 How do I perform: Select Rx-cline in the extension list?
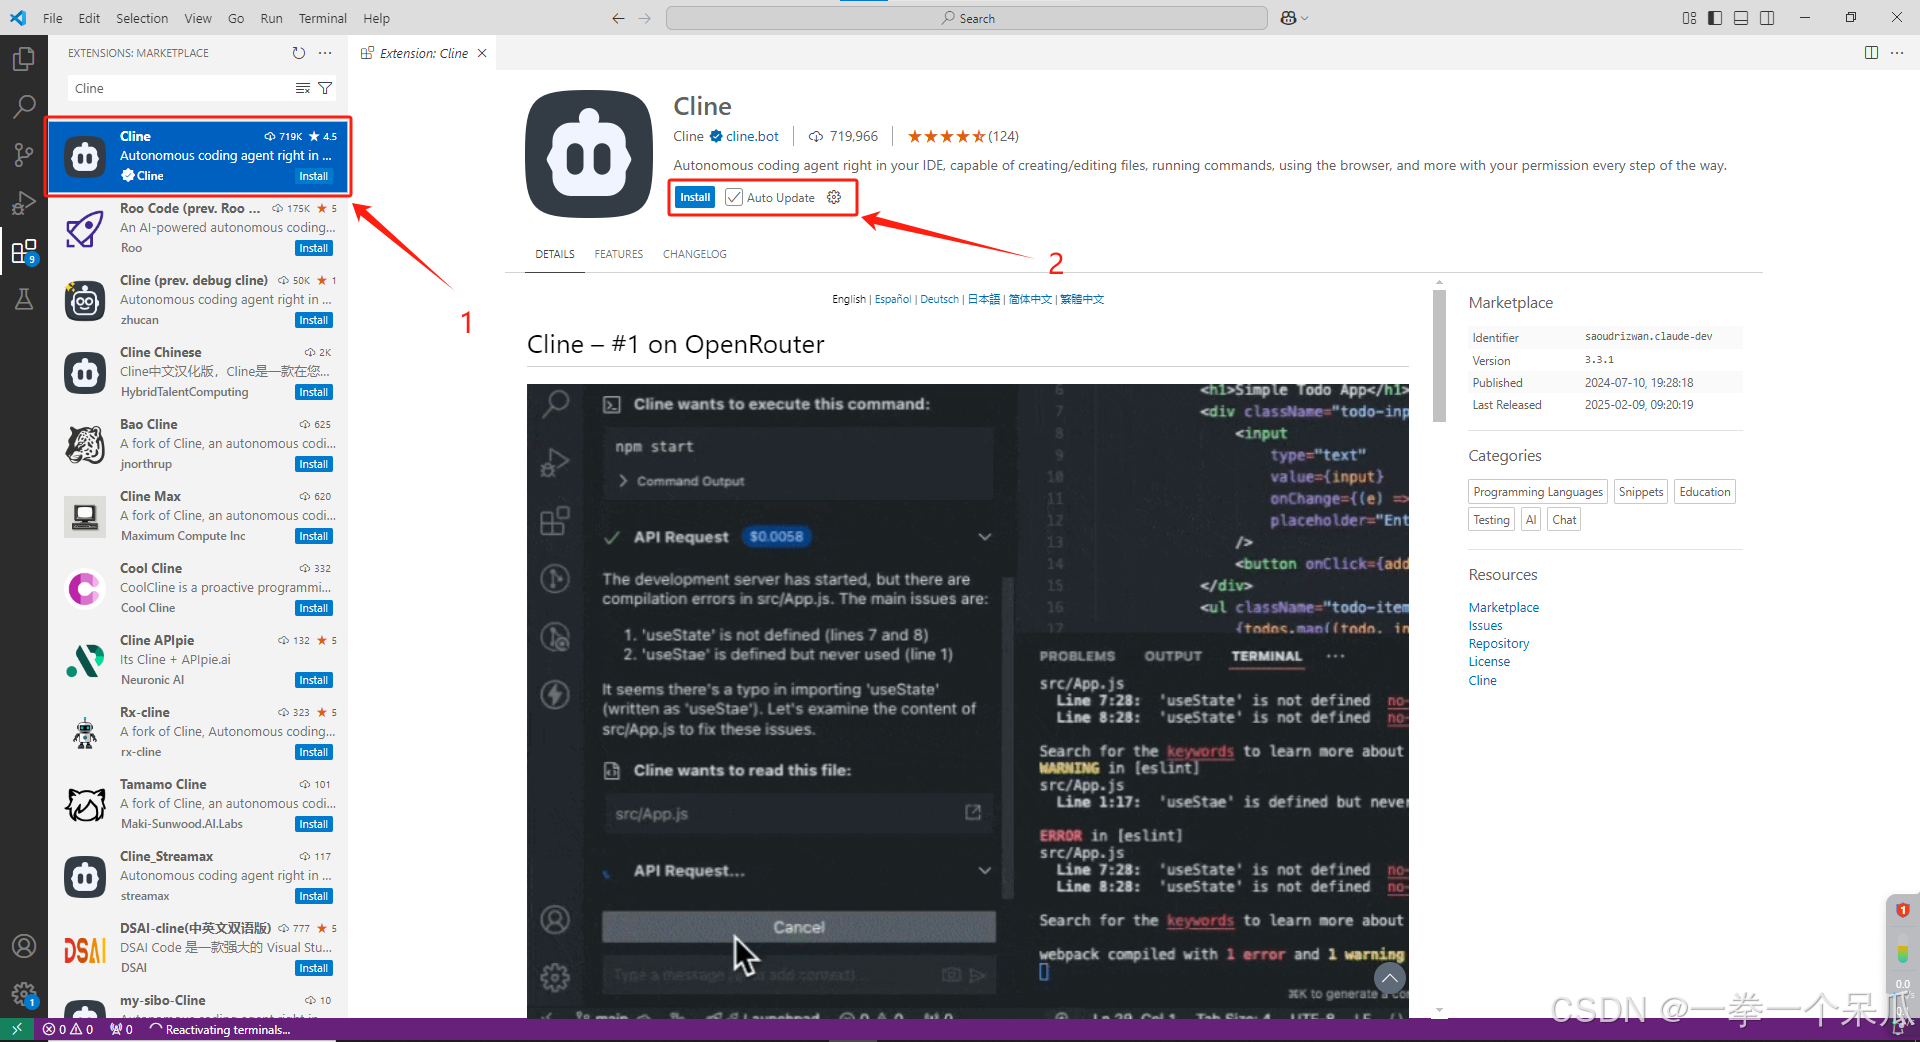tap(198, 732)
